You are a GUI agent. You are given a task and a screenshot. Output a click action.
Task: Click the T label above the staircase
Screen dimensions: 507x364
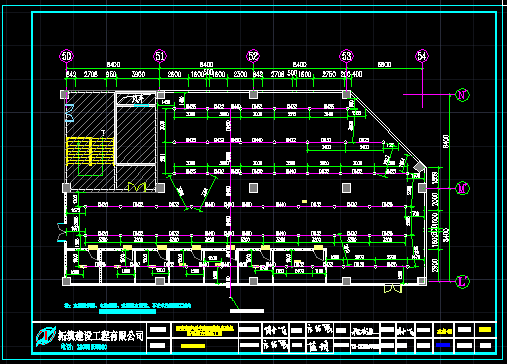click(x=103, y=133)
